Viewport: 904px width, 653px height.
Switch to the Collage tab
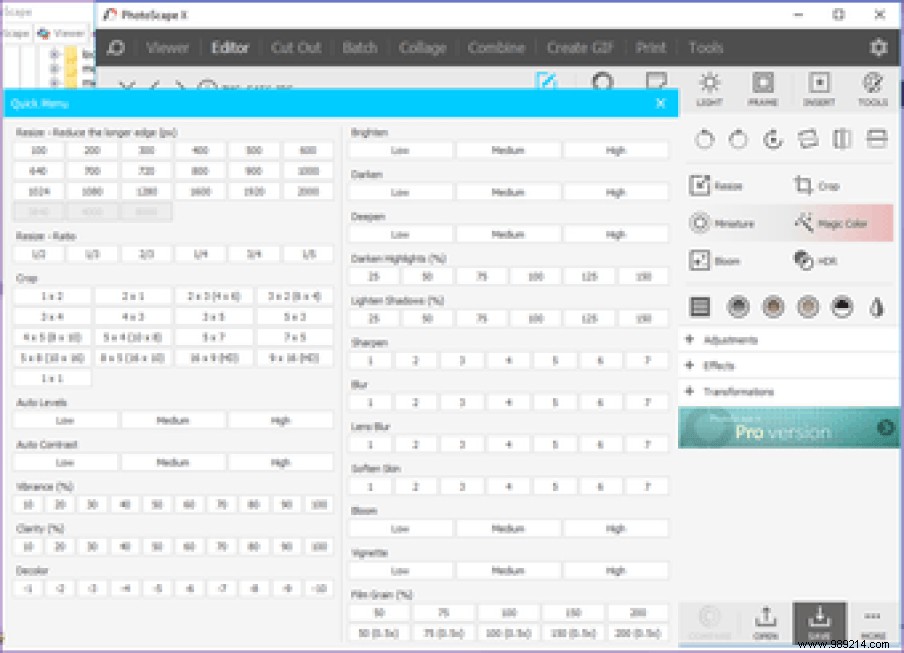point(423,47)
